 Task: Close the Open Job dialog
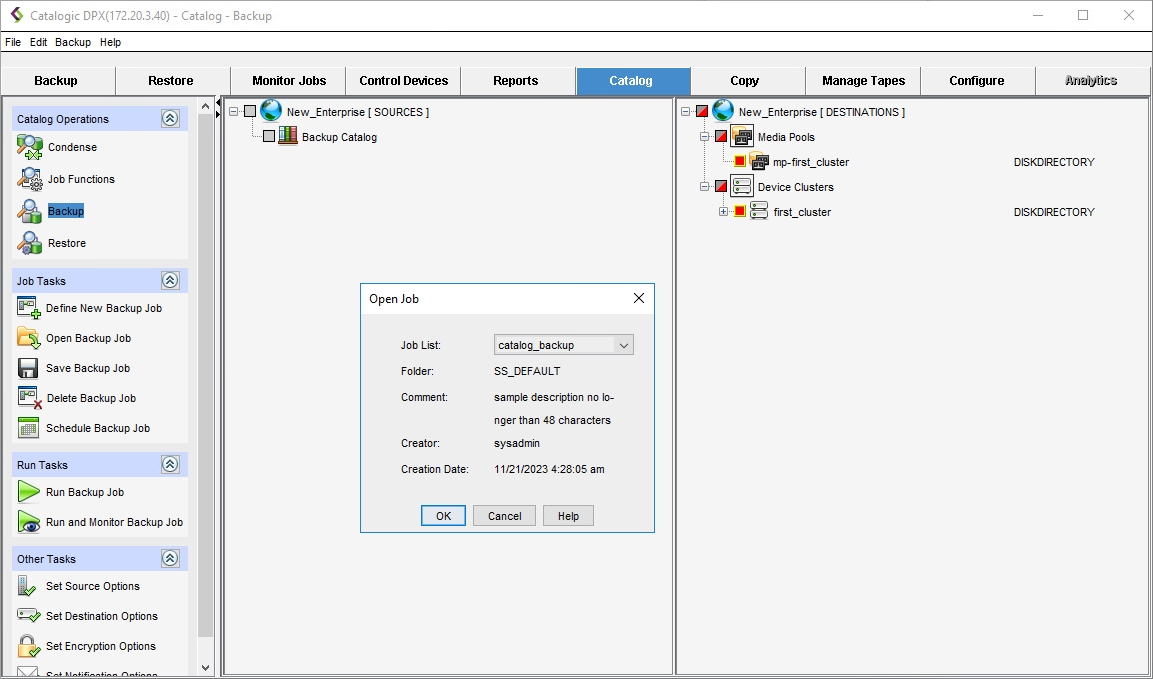(638, 298)
